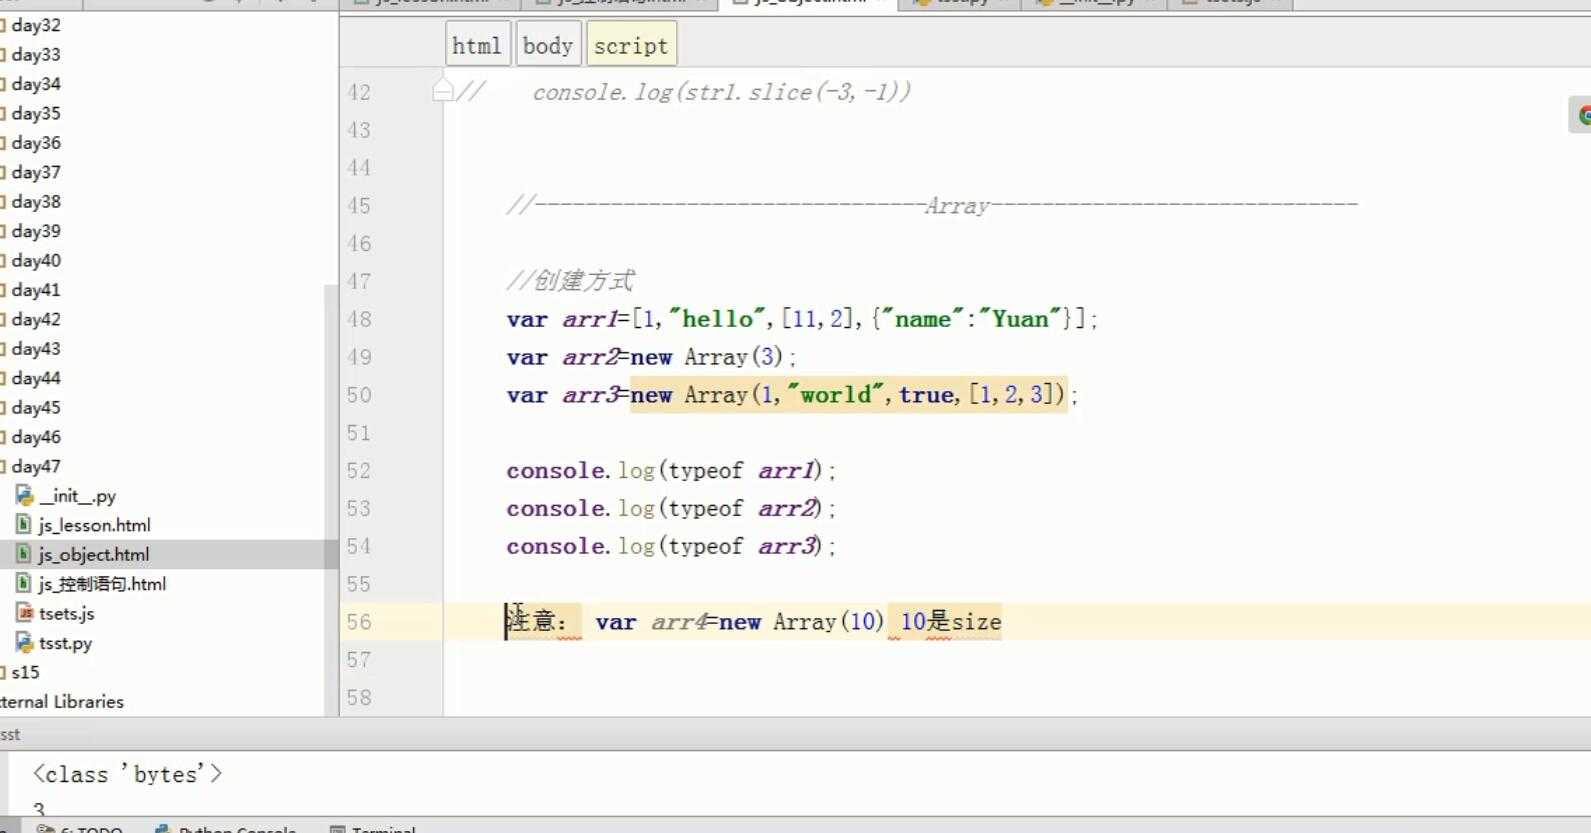1591x833 pixels.
Task: Select the day34 folder in project tree
Action: click(x=36, y=84)
